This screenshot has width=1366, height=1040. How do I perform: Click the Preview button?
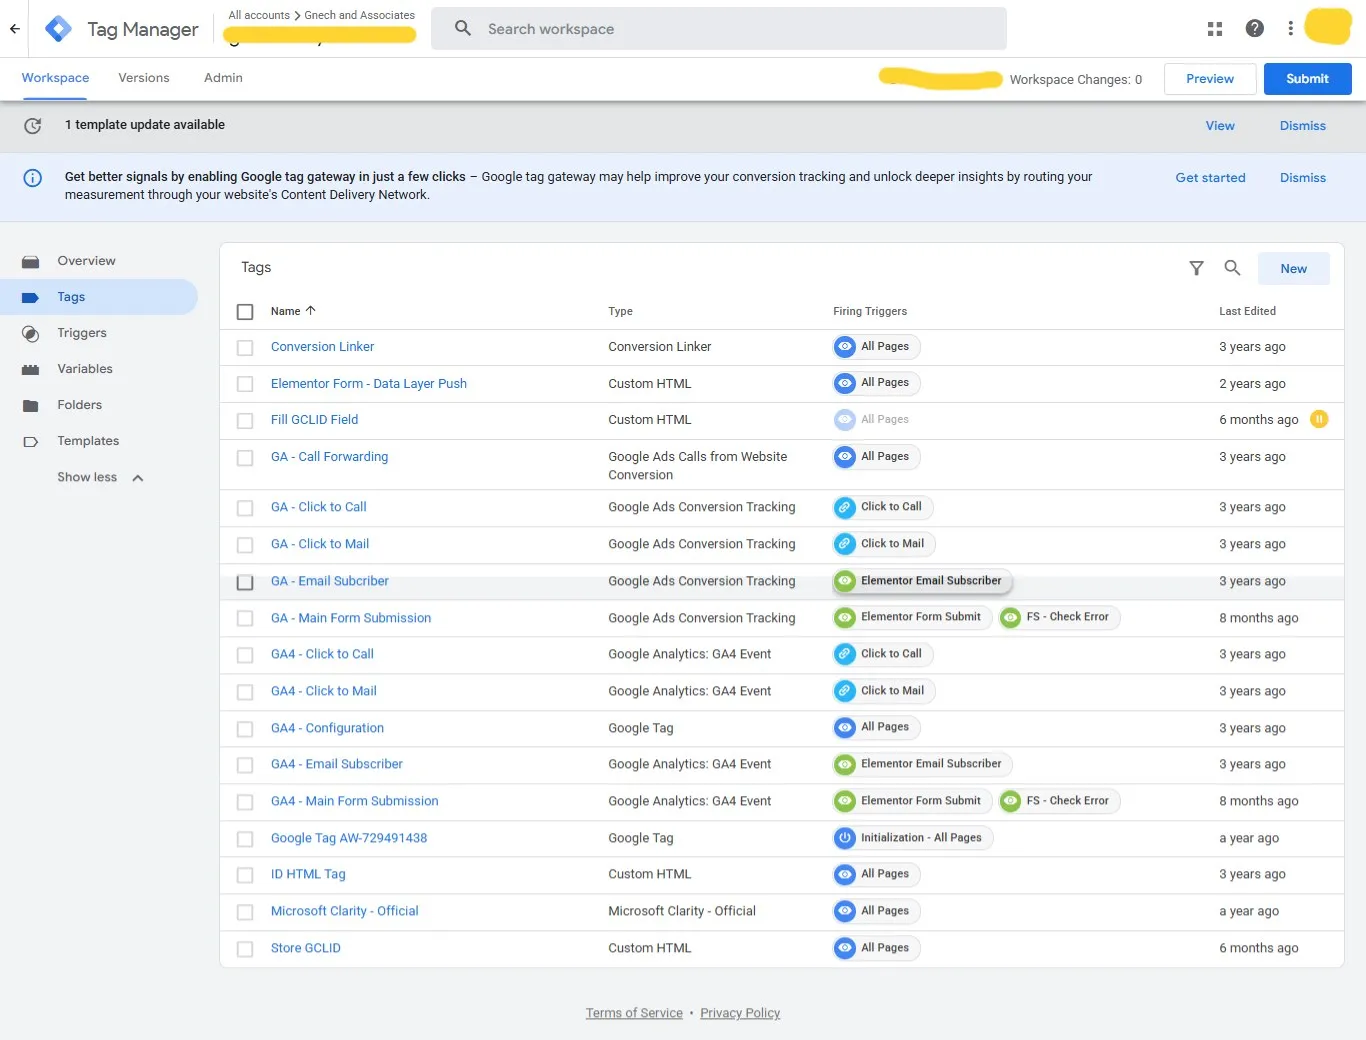click(x=1210, y=79)
